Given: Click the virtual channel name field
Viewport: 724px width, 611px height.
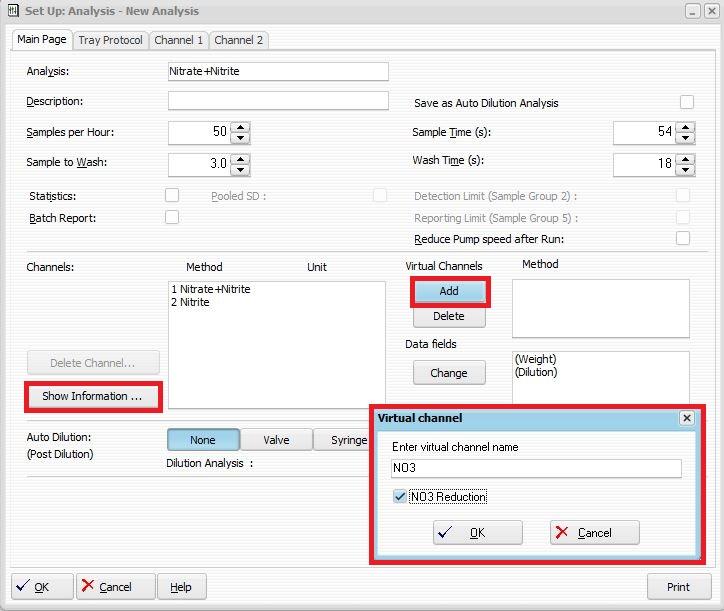Looking at the screenshot, I should (536, 468).
